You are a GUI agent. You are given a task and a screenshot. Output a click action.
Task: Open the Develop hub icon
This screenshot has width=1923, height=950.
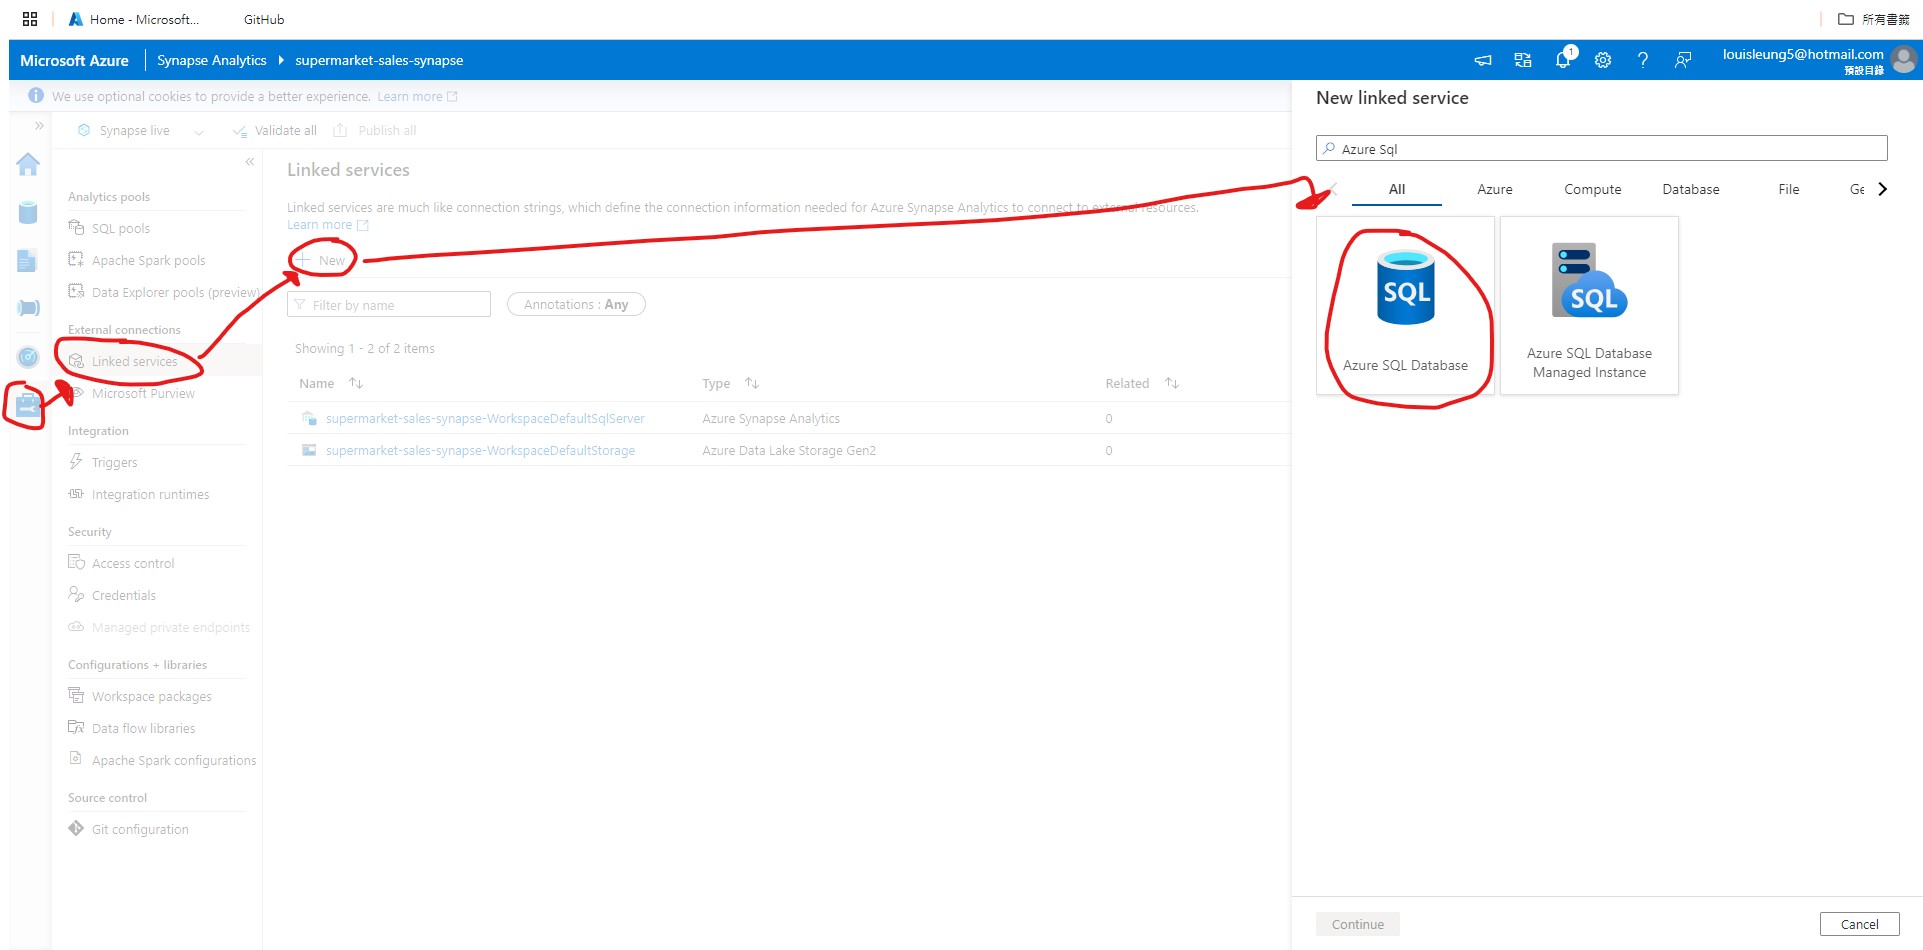28,260
